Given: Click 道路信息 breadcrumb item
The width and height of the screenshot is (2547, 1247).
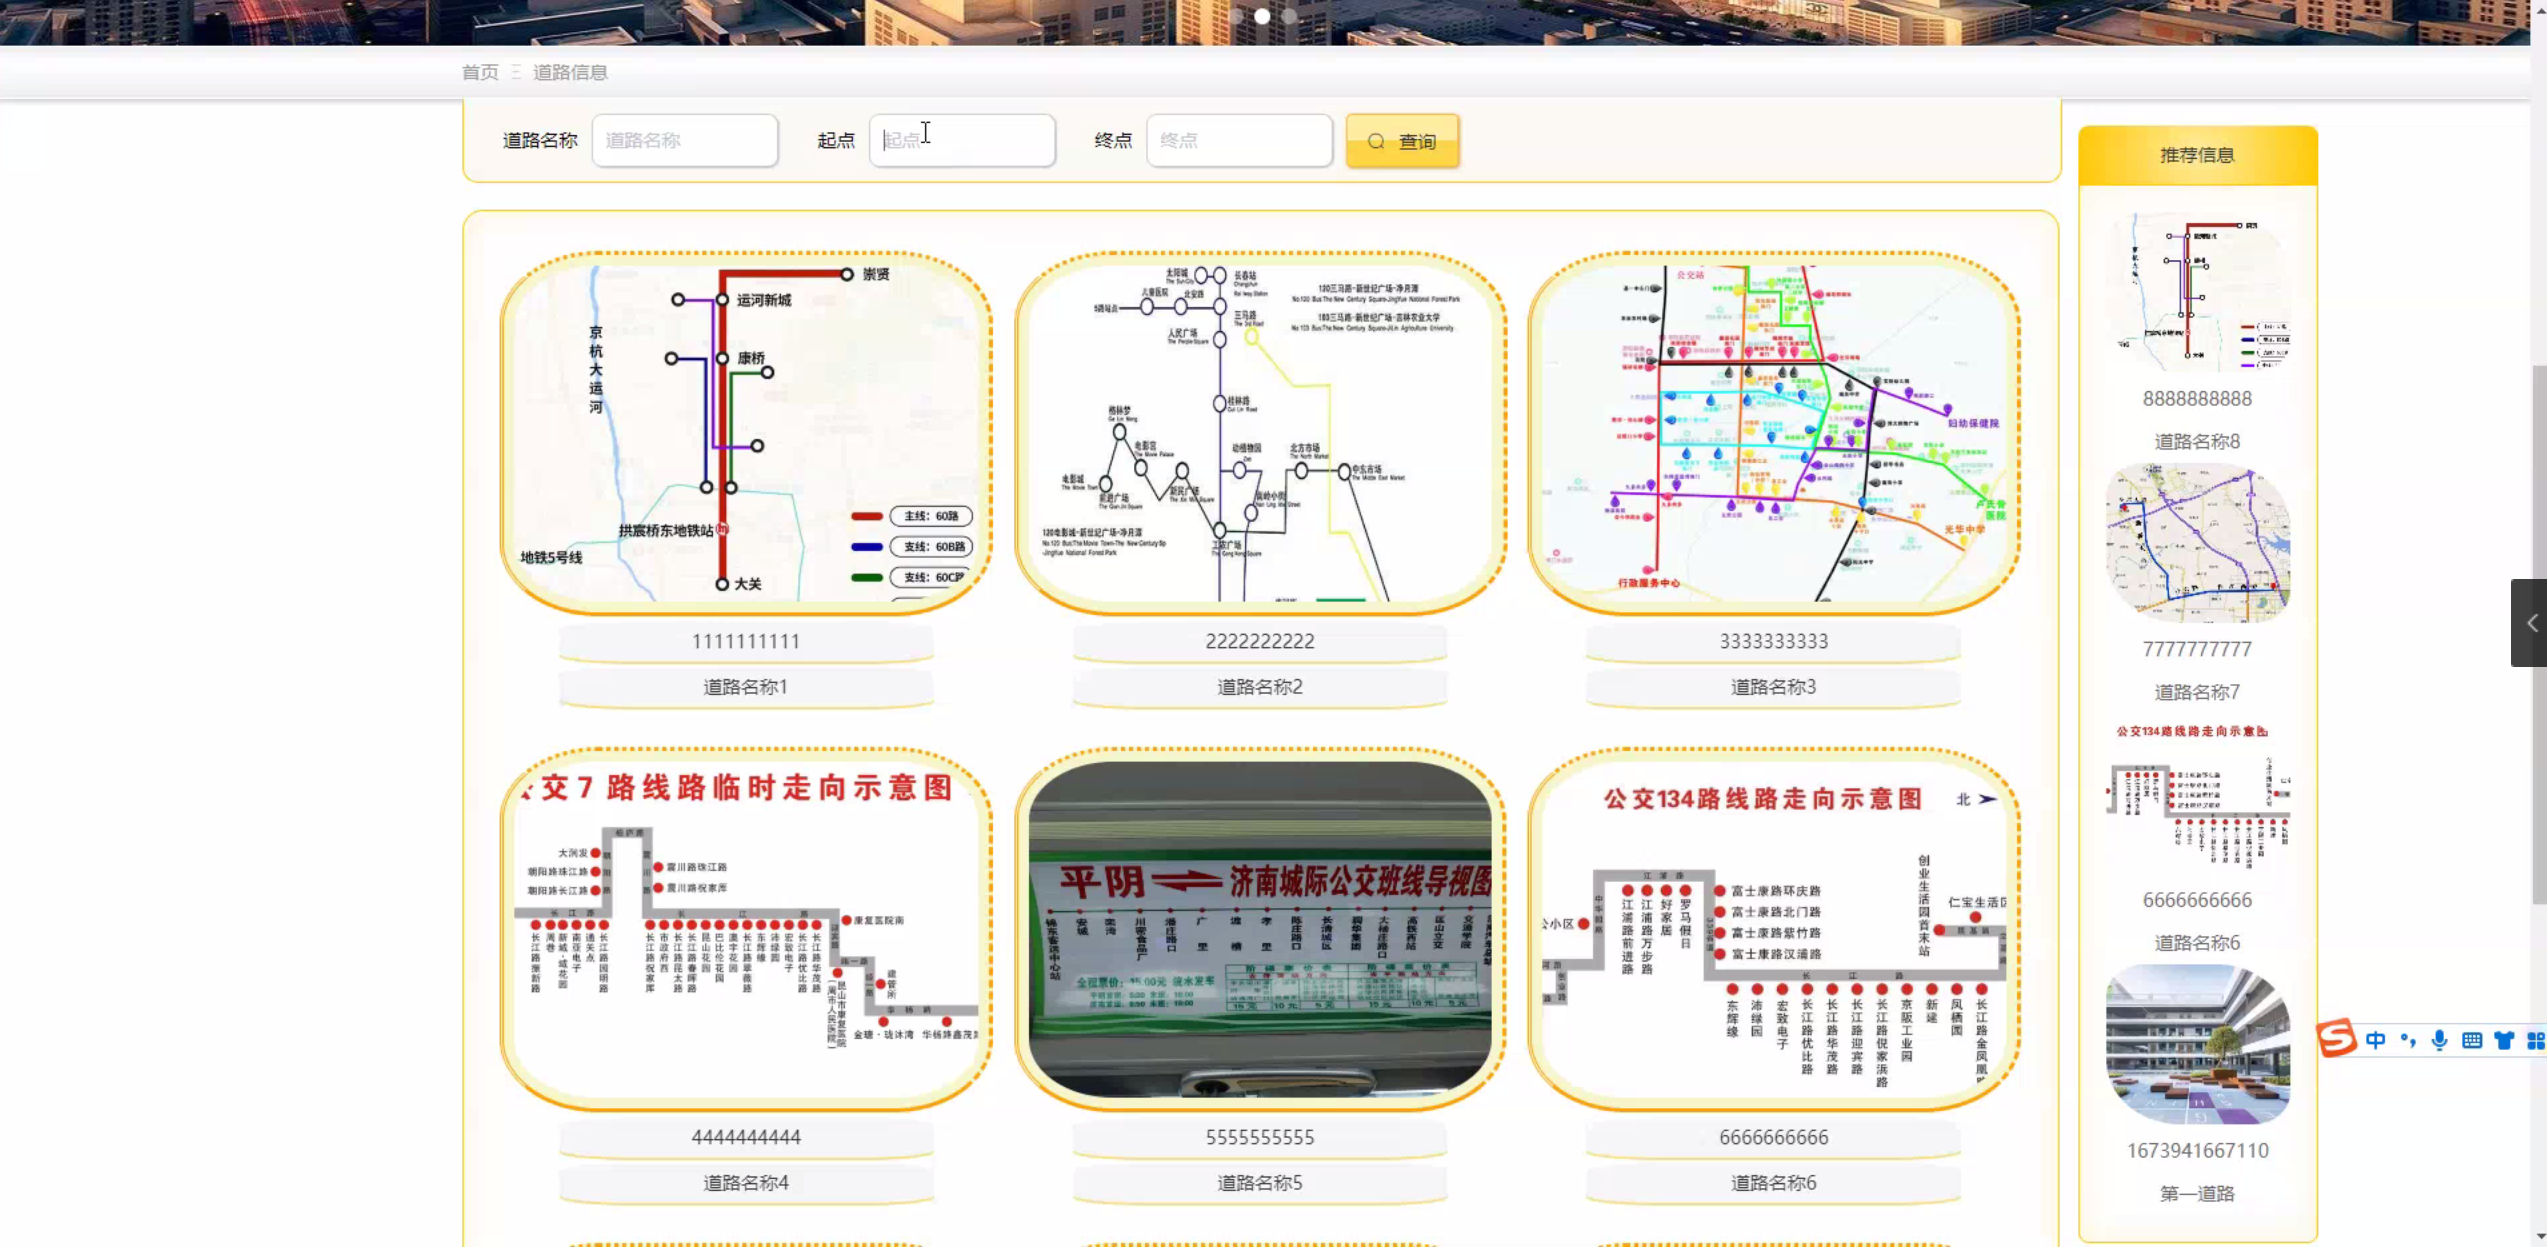Looking at the screenshot, I should 569,72.
